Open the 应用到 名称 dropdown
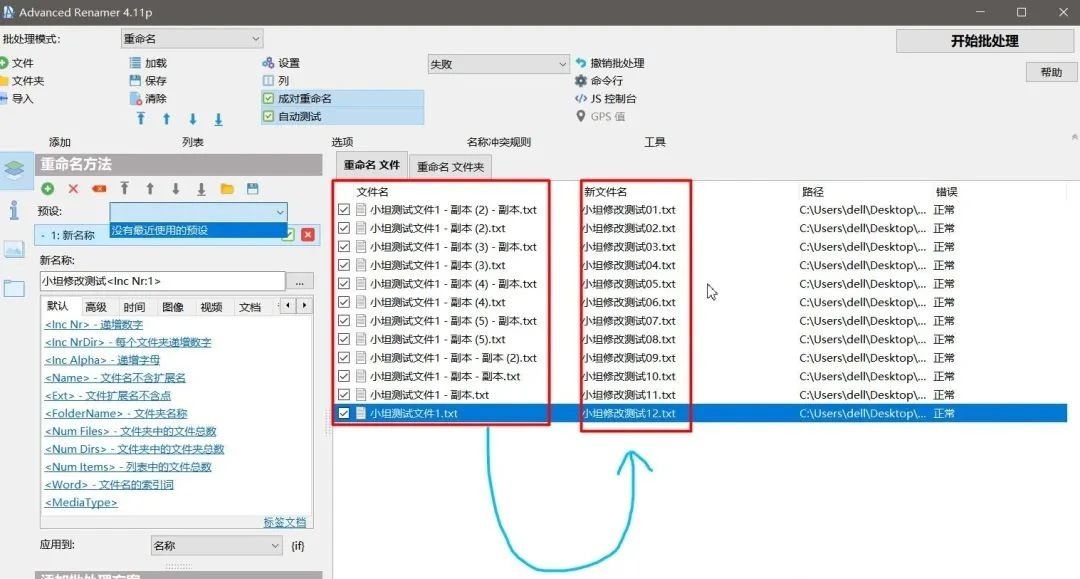 click(216, 545)
